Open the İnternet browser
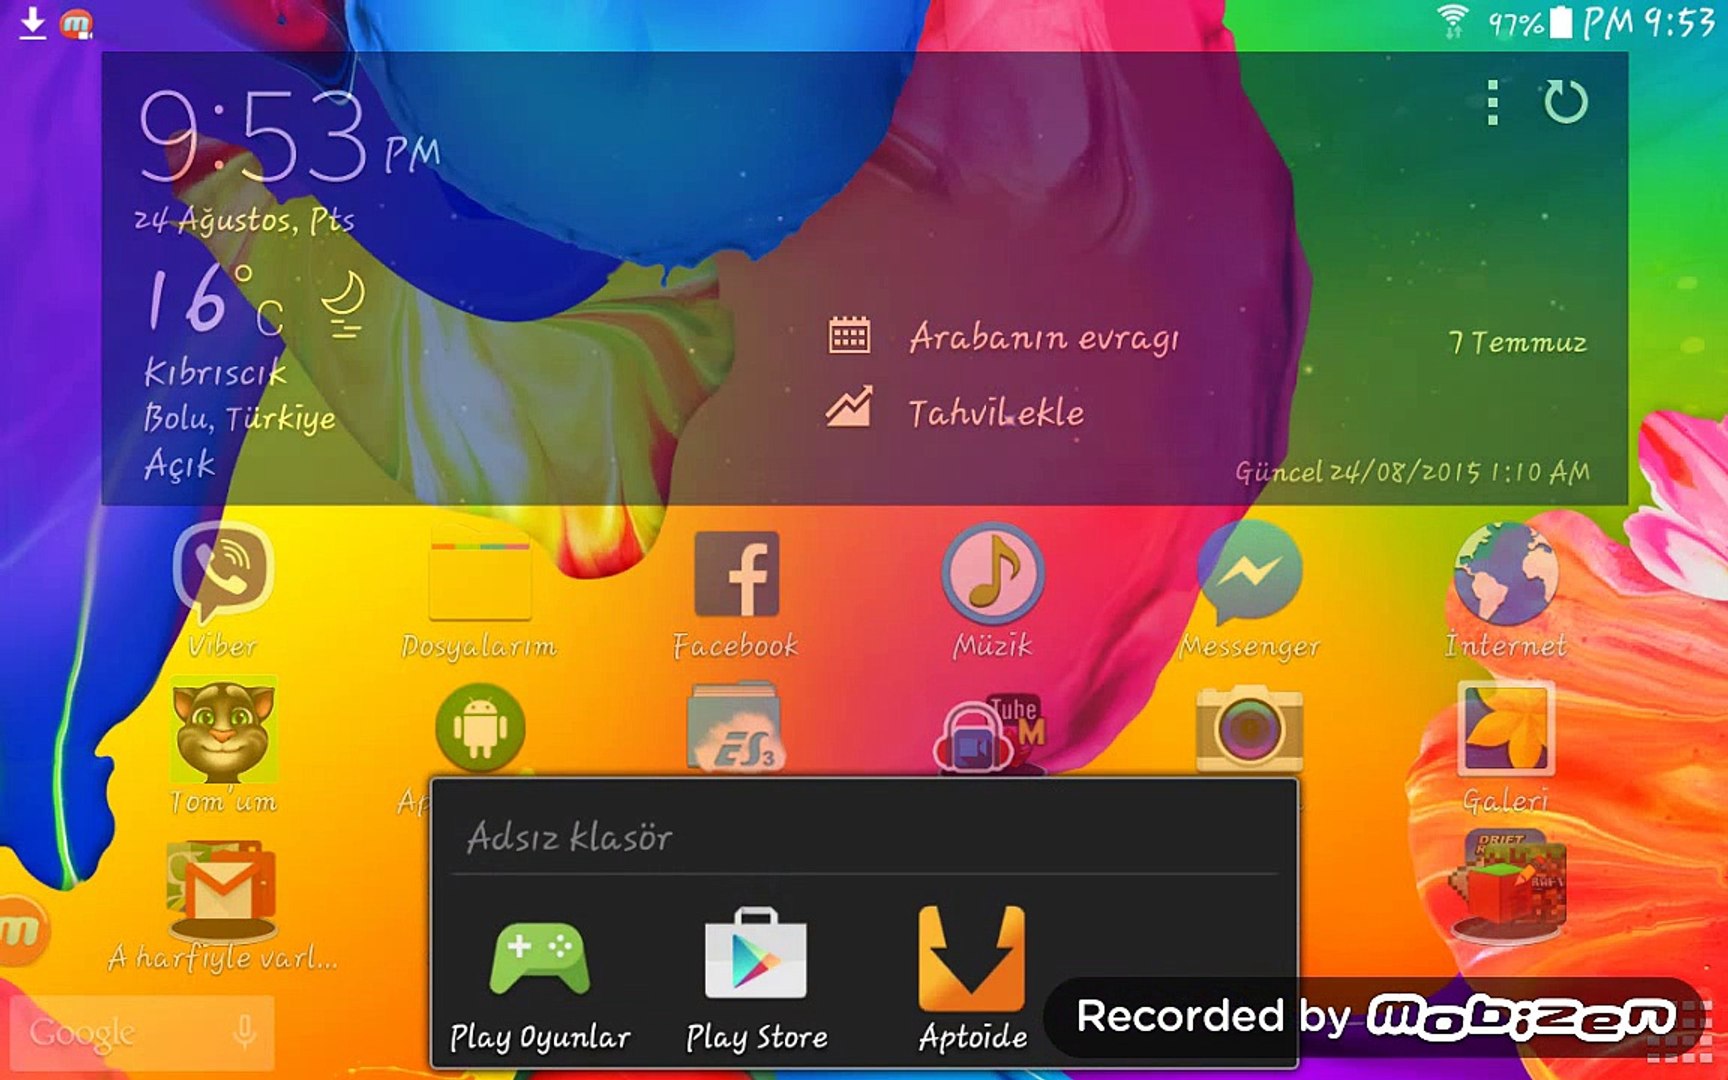The image size is (1728, 1080). [1506, 574]
